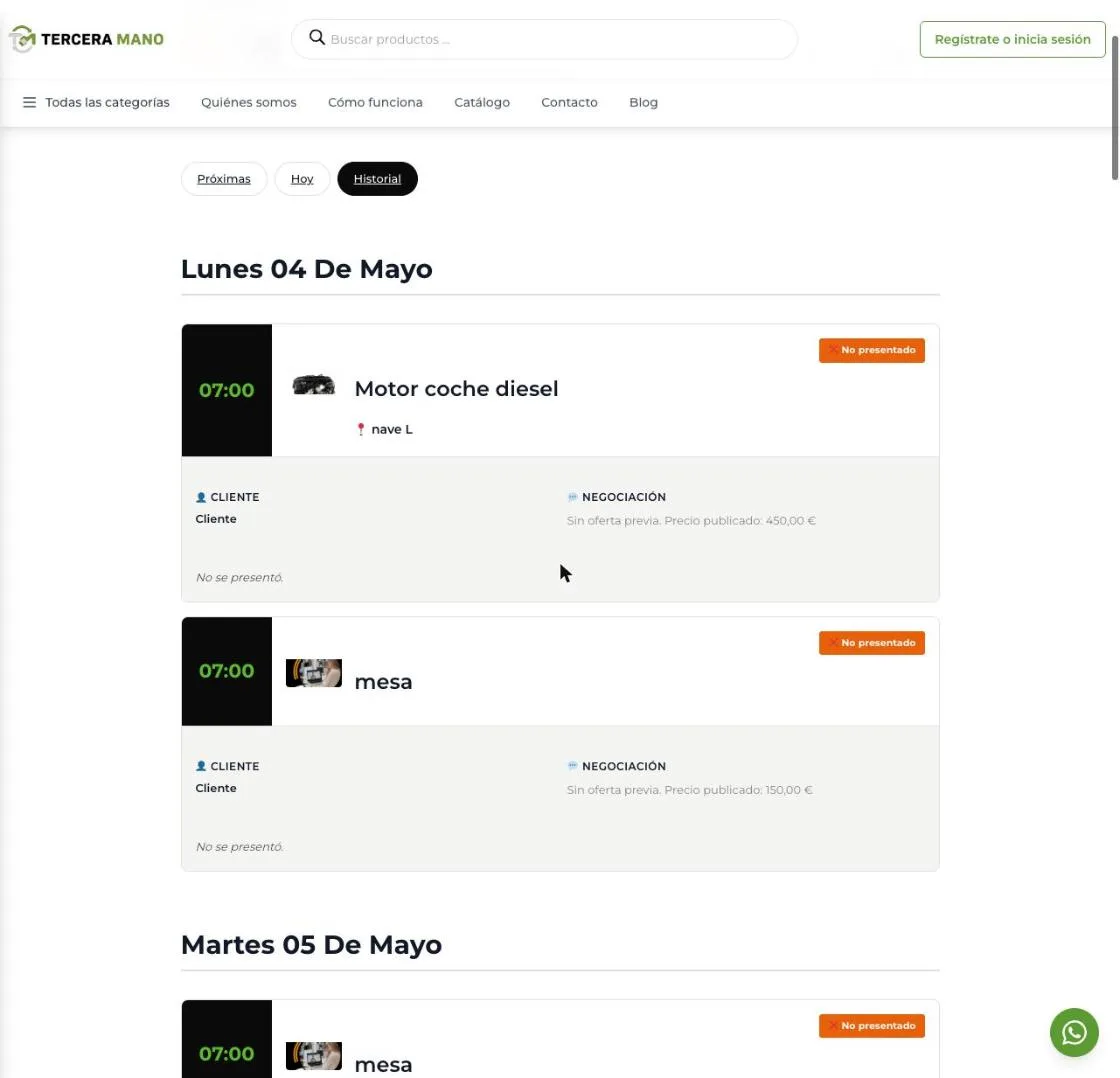The image size is (1120, 1078).
Task: Click the Motor coche diesel thumbnail
Action: (314, 385)
